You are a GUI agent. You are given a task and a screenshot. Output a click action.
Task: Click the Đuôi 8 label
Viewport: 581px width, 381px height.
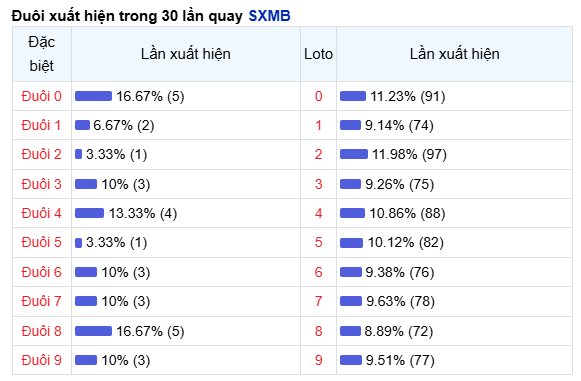[42, 331]
